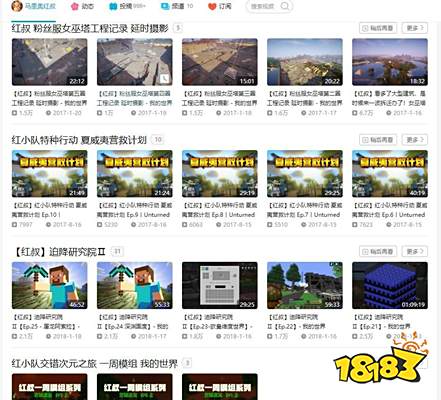Open the 29:19 Untamed Ep.8 thumbnail
441x400 pixels.
(x=220, y=174)
